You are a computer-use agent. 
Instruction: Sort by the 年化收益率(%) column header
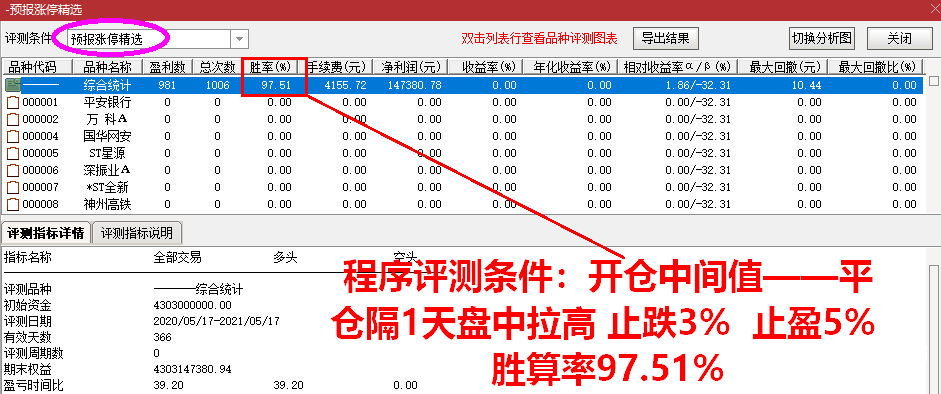pos(570,67)
